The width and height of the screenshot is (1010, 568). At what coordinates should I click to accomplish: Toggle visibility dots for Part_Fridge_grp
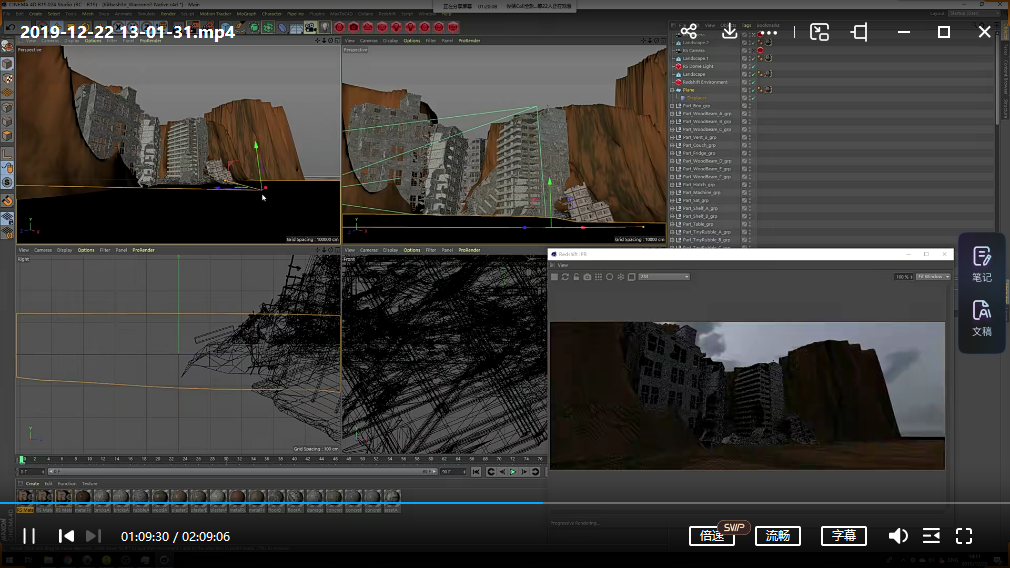750,153
